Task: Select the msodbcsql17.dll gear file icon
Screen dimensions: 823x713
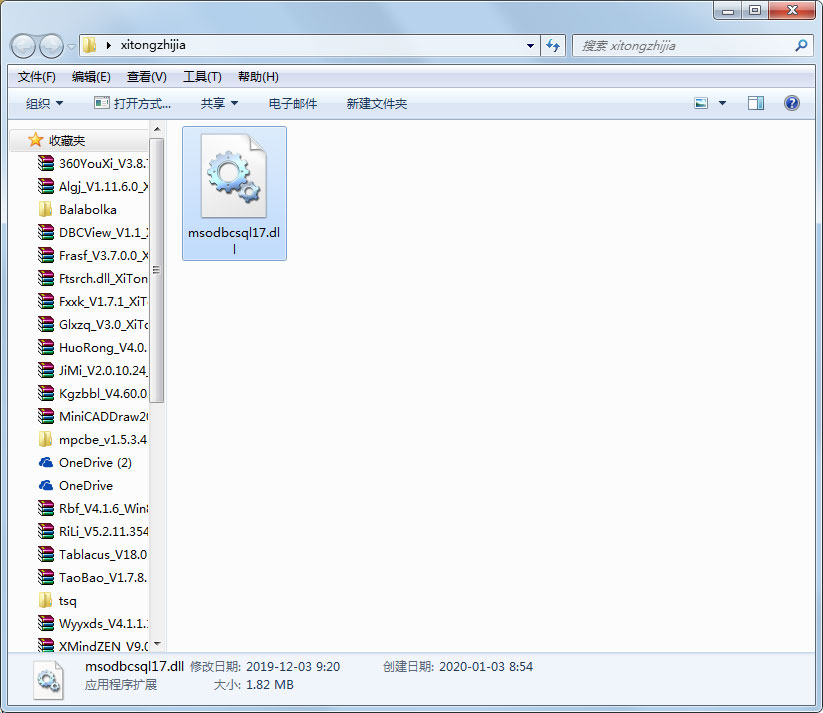Action: click(234, 178)
